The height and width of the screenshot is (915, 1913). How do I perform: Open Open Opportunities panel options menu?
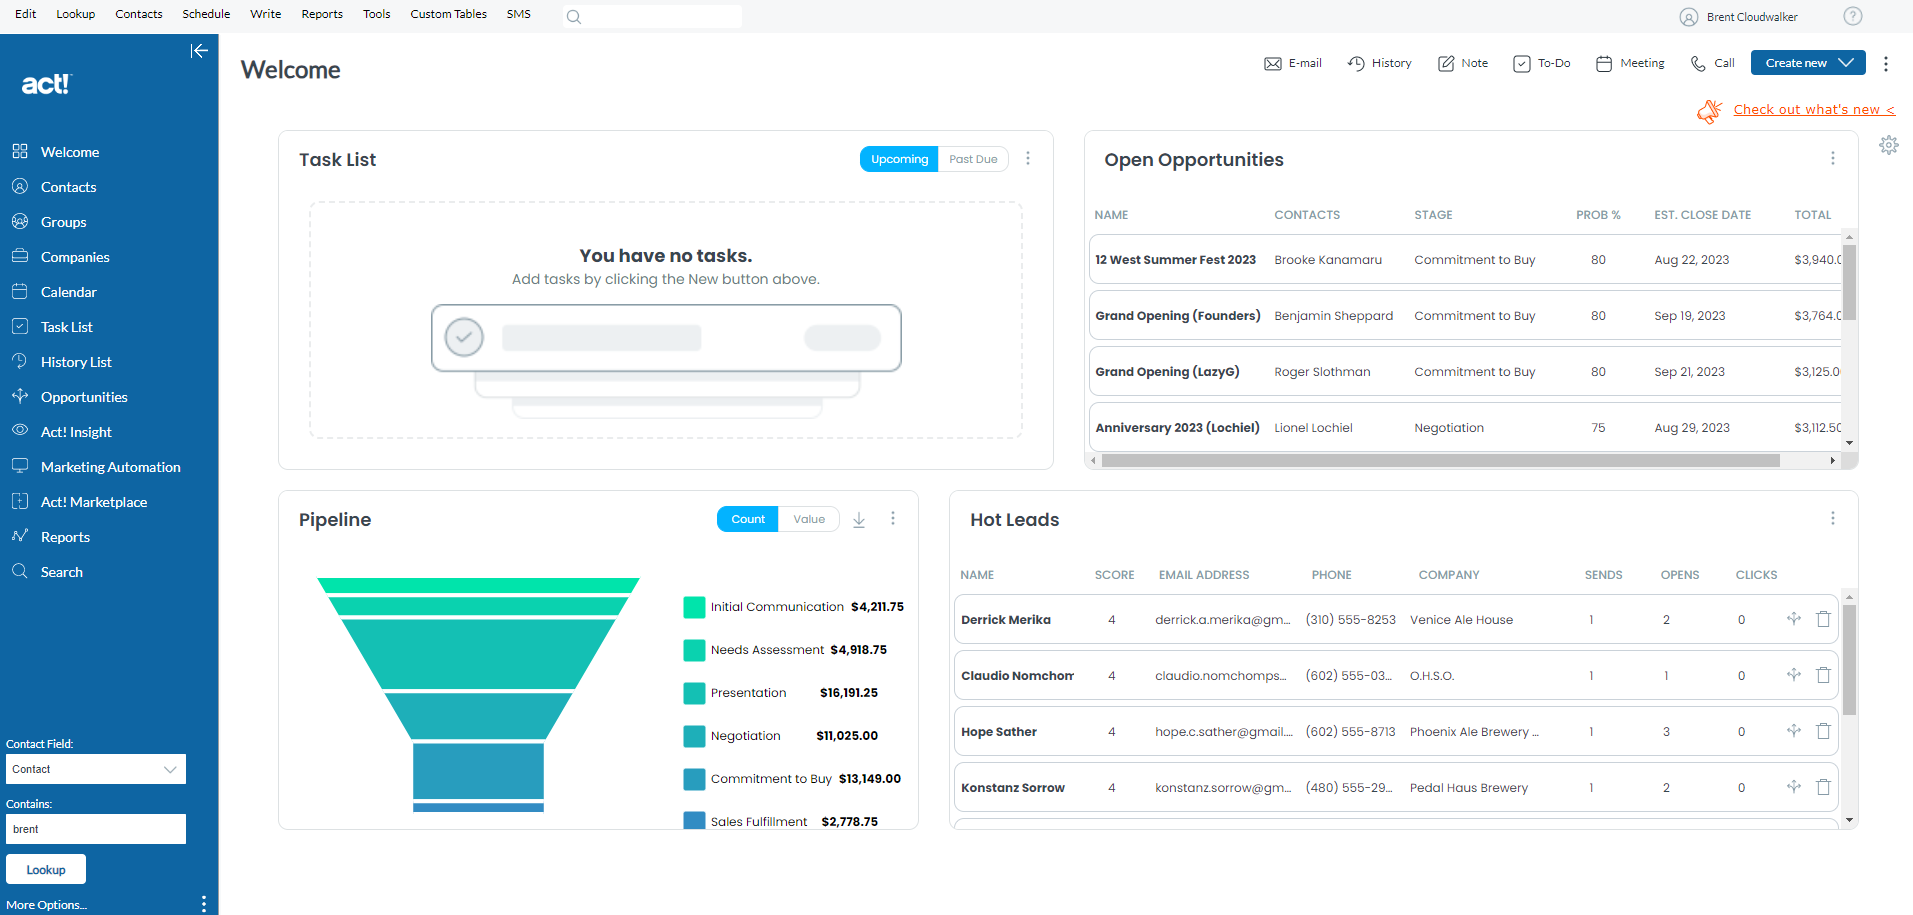pos(1832,159)
